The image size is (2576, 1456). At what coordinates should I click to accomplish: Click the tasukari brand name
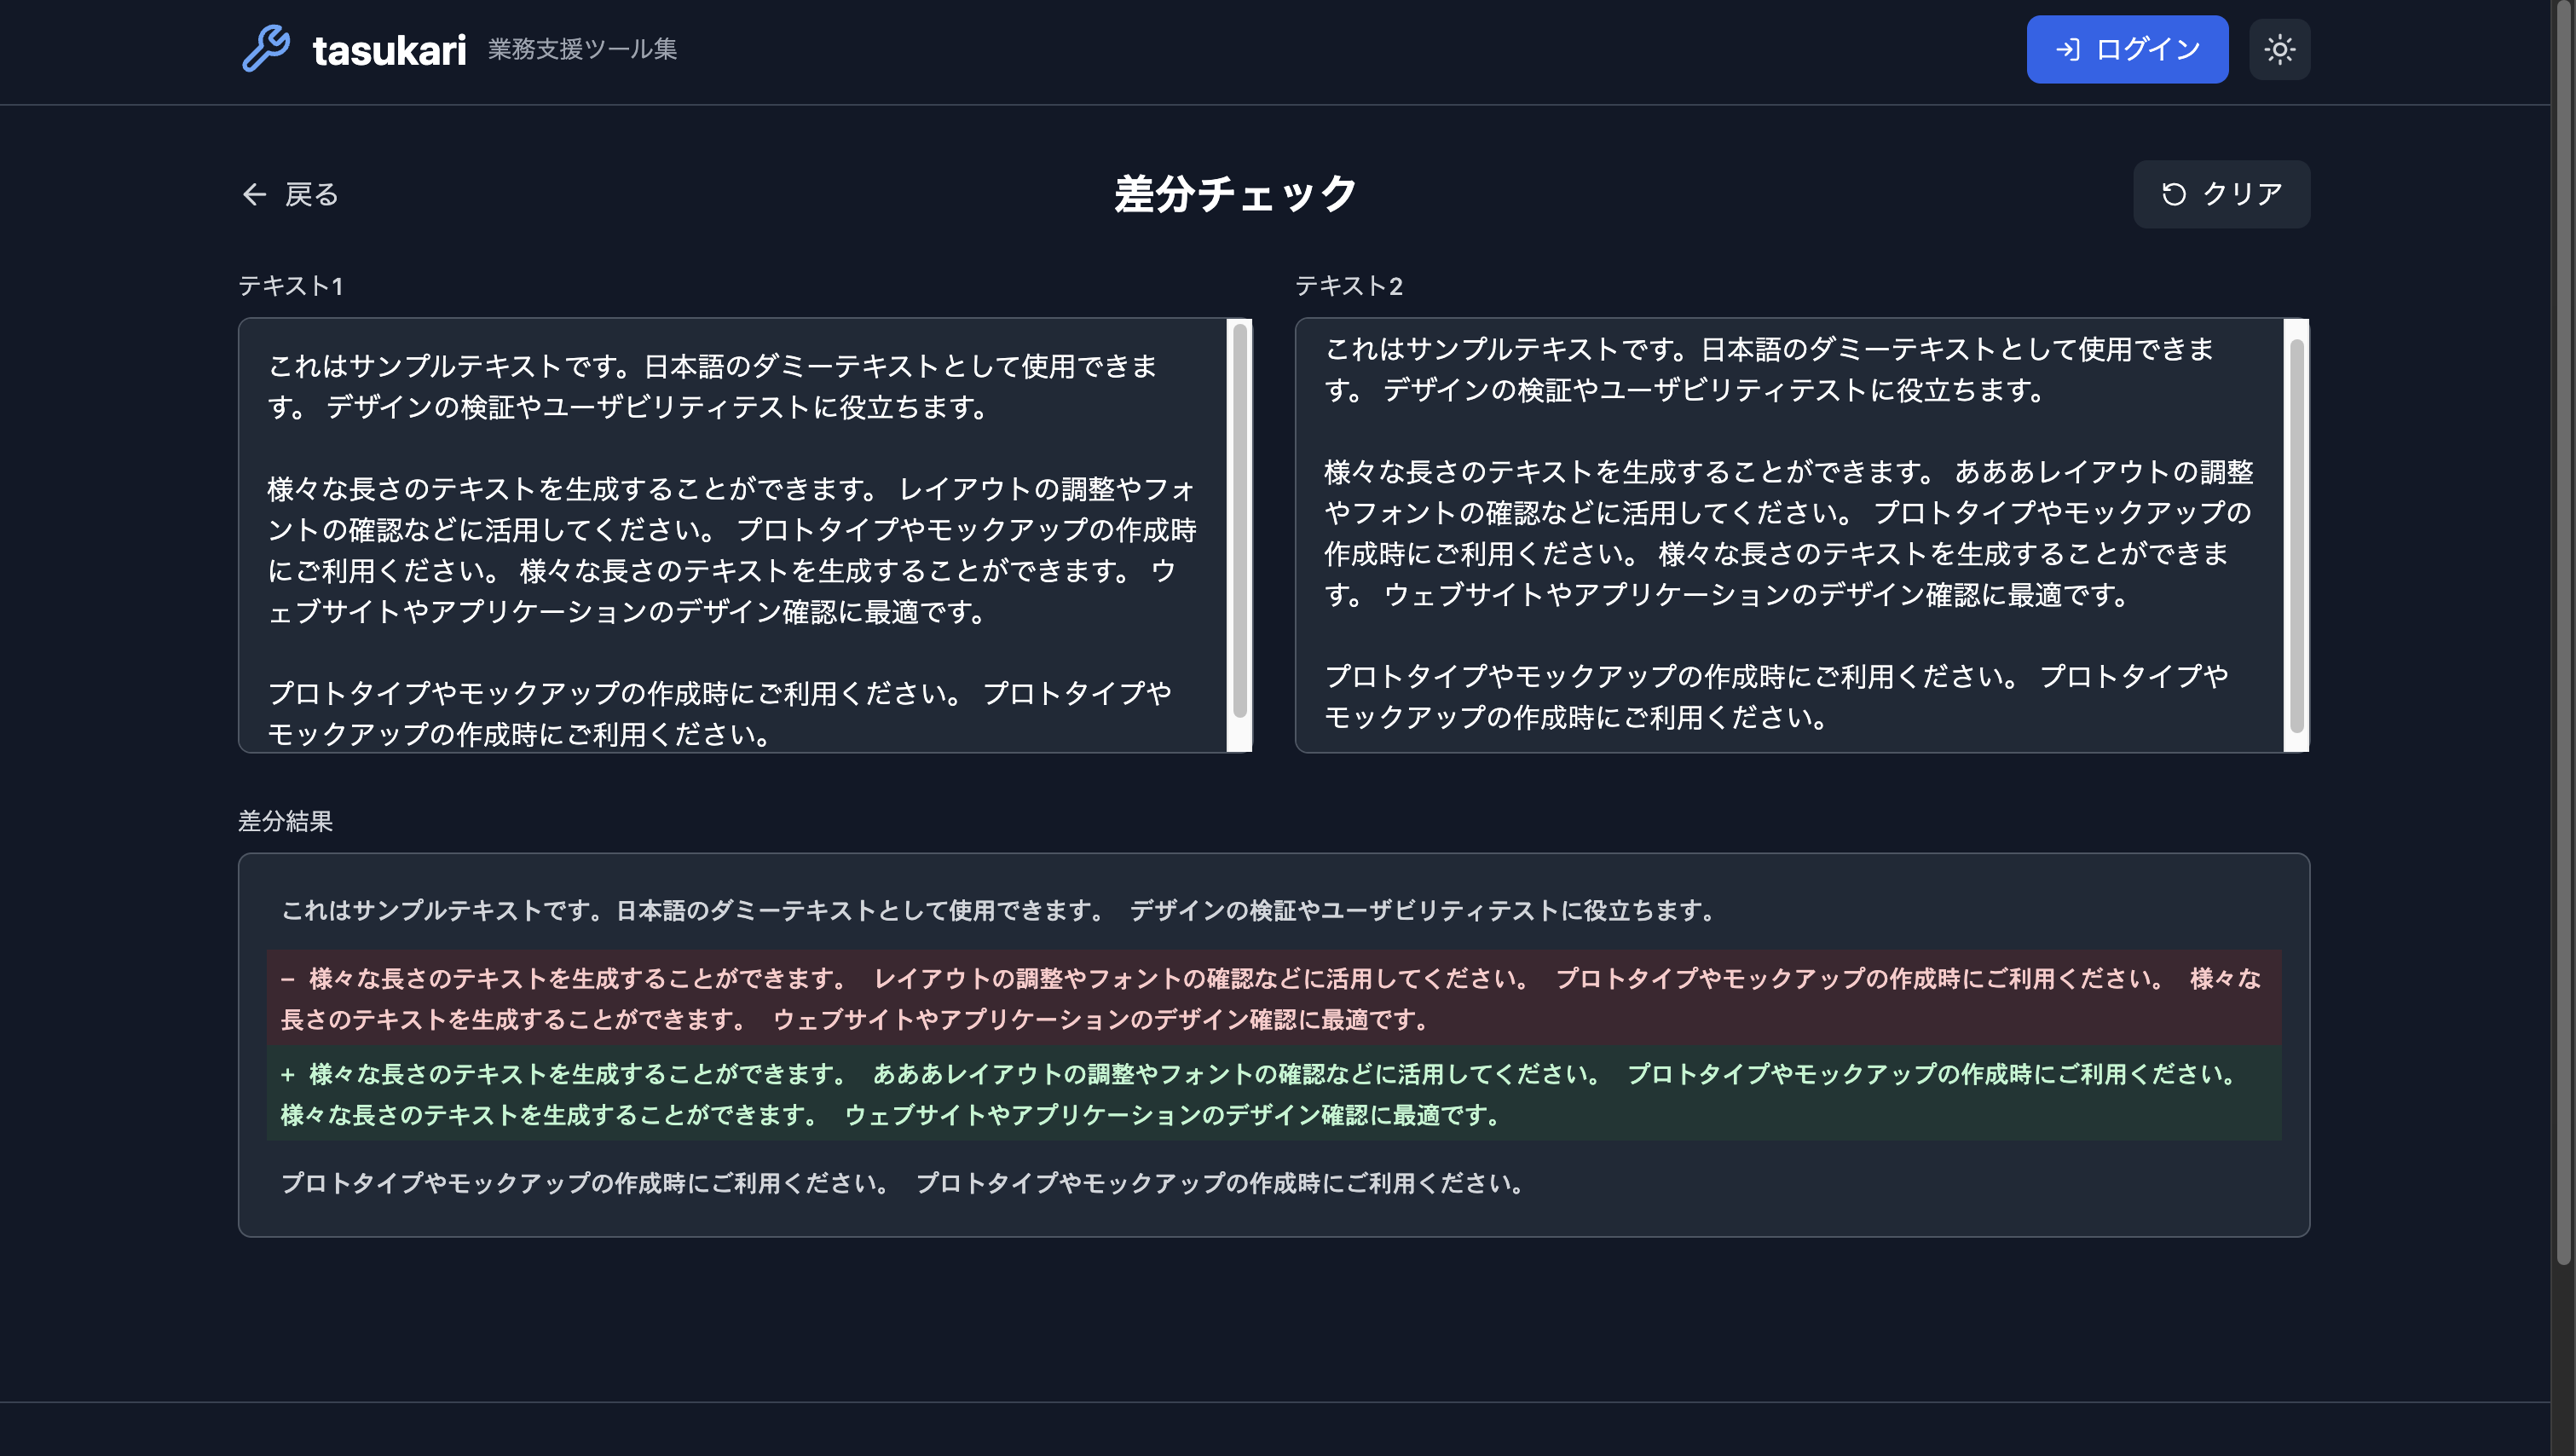(389, 50)
